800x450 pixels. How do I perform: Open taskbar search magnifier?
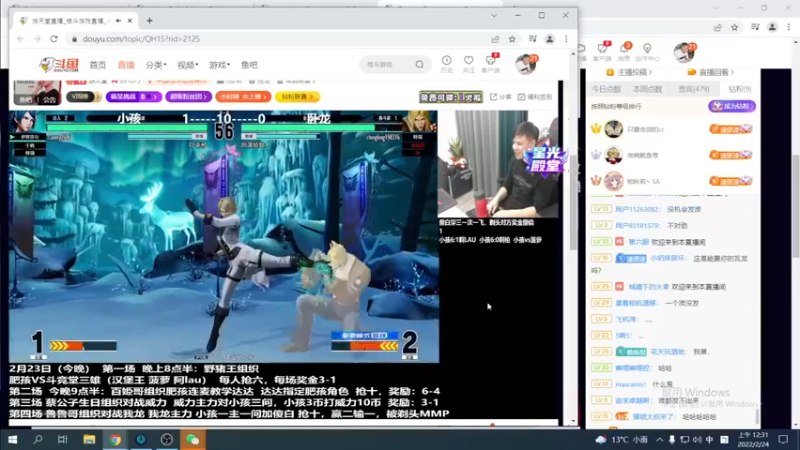click(x=38, y=439)
